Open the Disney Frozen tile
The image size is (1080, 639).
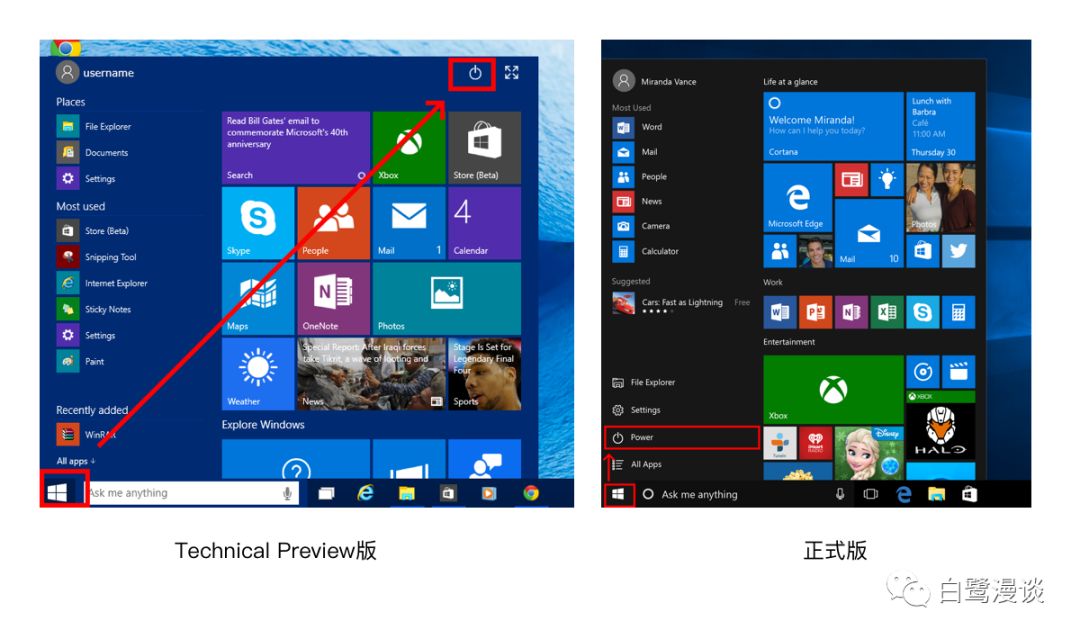tap(869, 452)
